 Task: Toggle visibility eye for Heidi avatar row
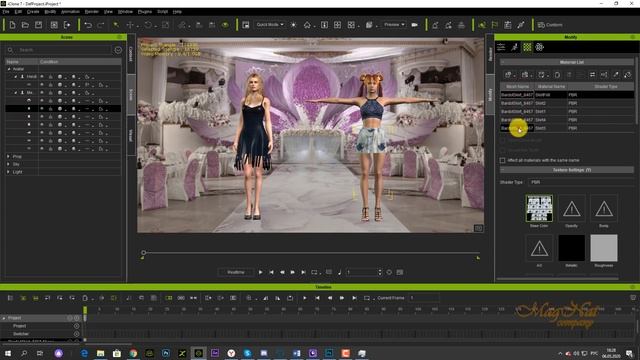42,77
